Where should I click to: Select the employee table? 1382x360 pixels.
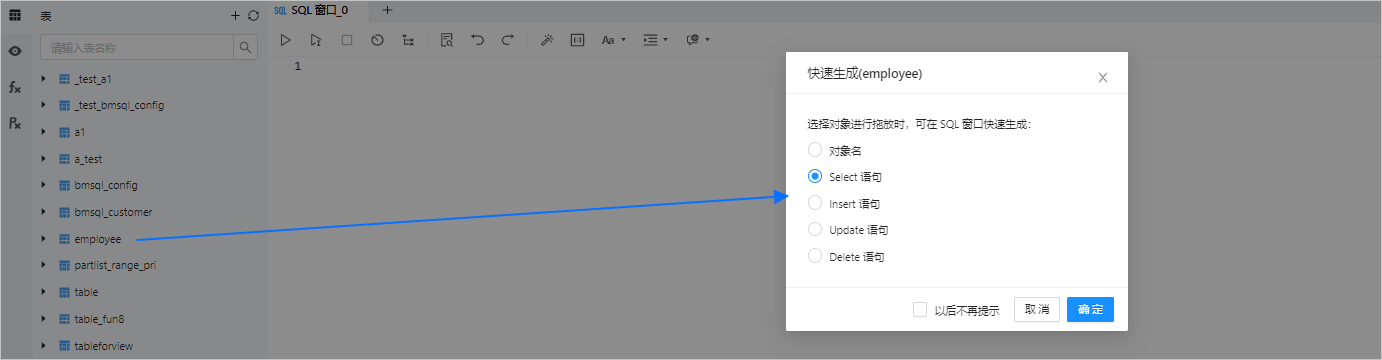pyautogui.click(x=97, y=239)
